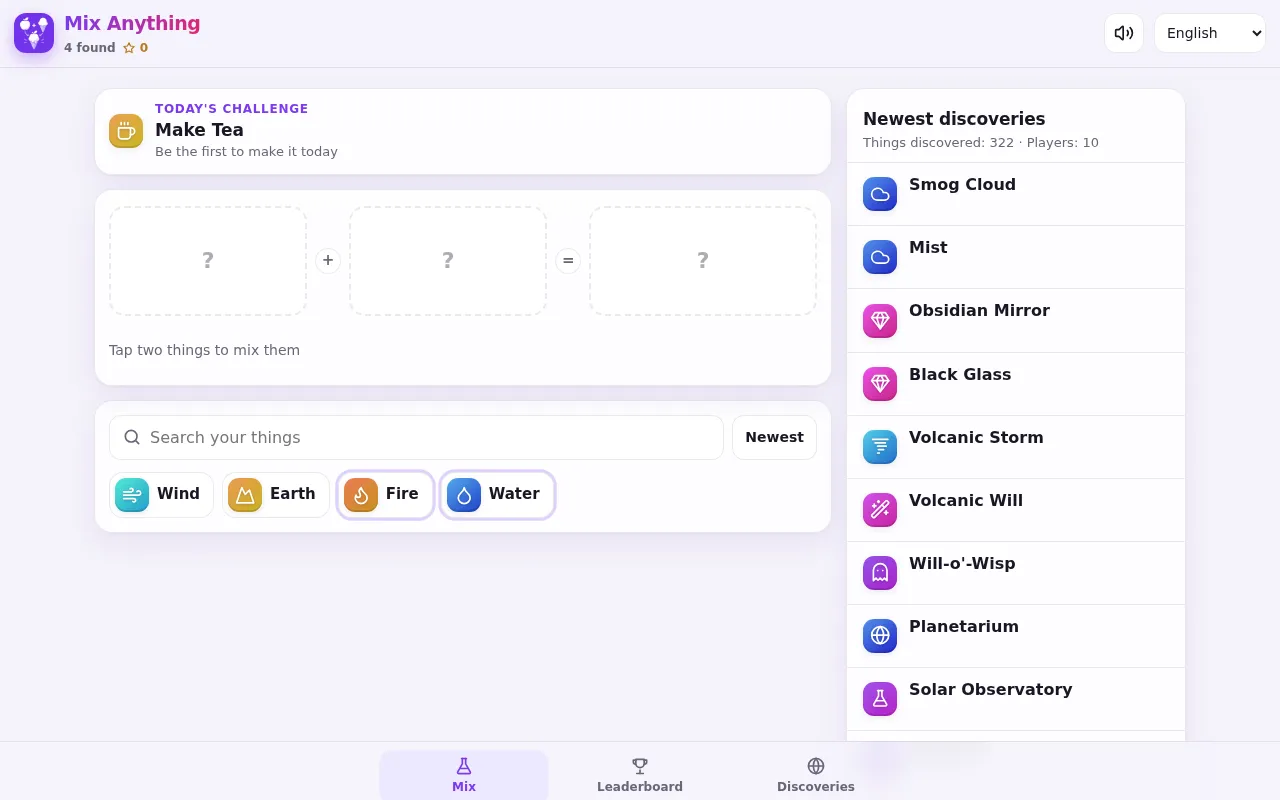Click the Black Glass gem icon
Screen dimensions: 1280x800
tap(880, 383)
